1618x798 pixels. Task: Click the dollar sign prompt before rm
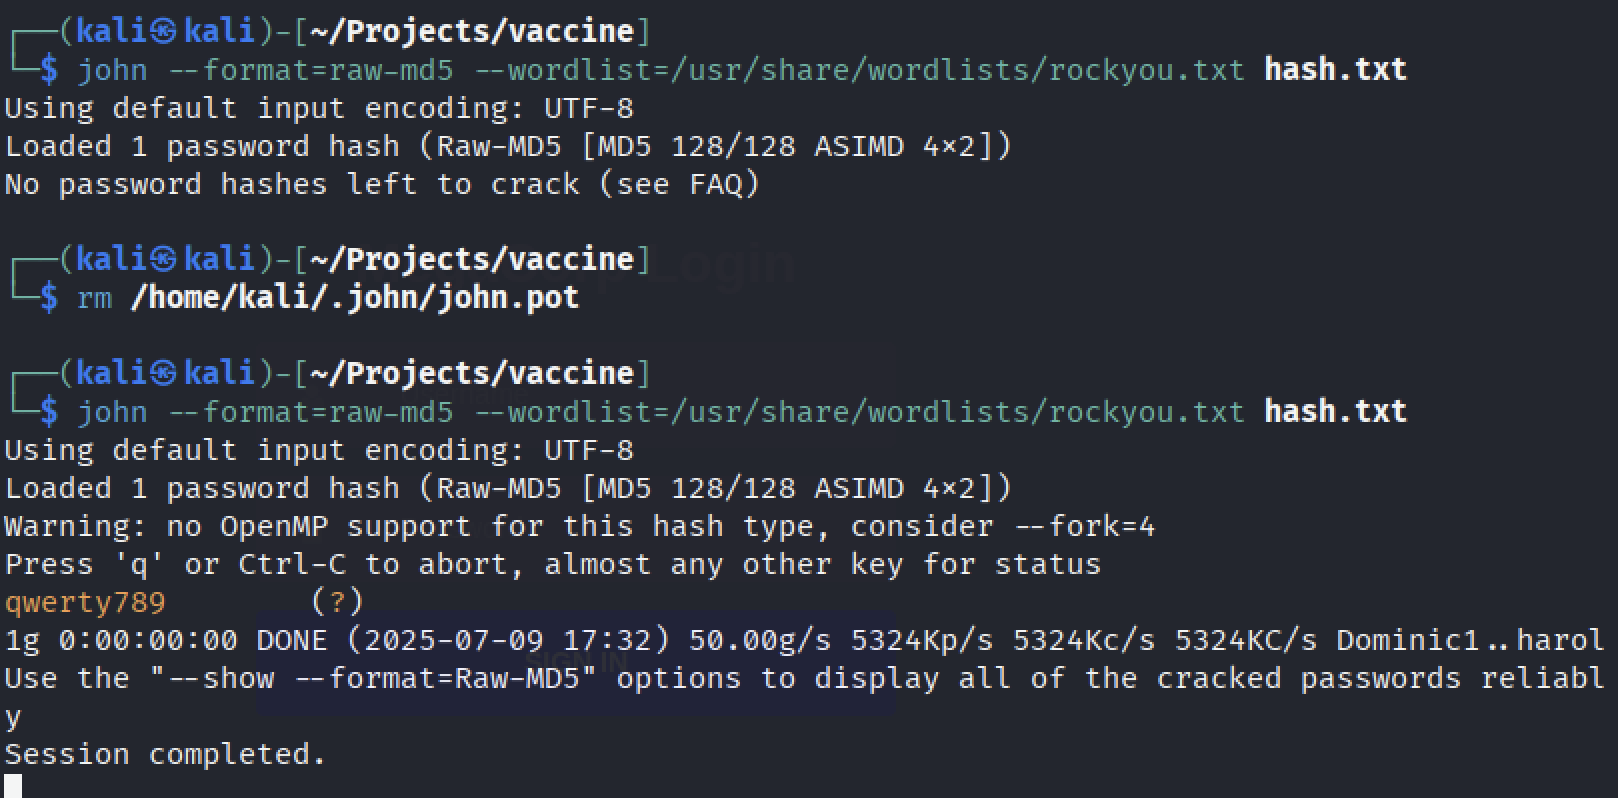point(49,298)
